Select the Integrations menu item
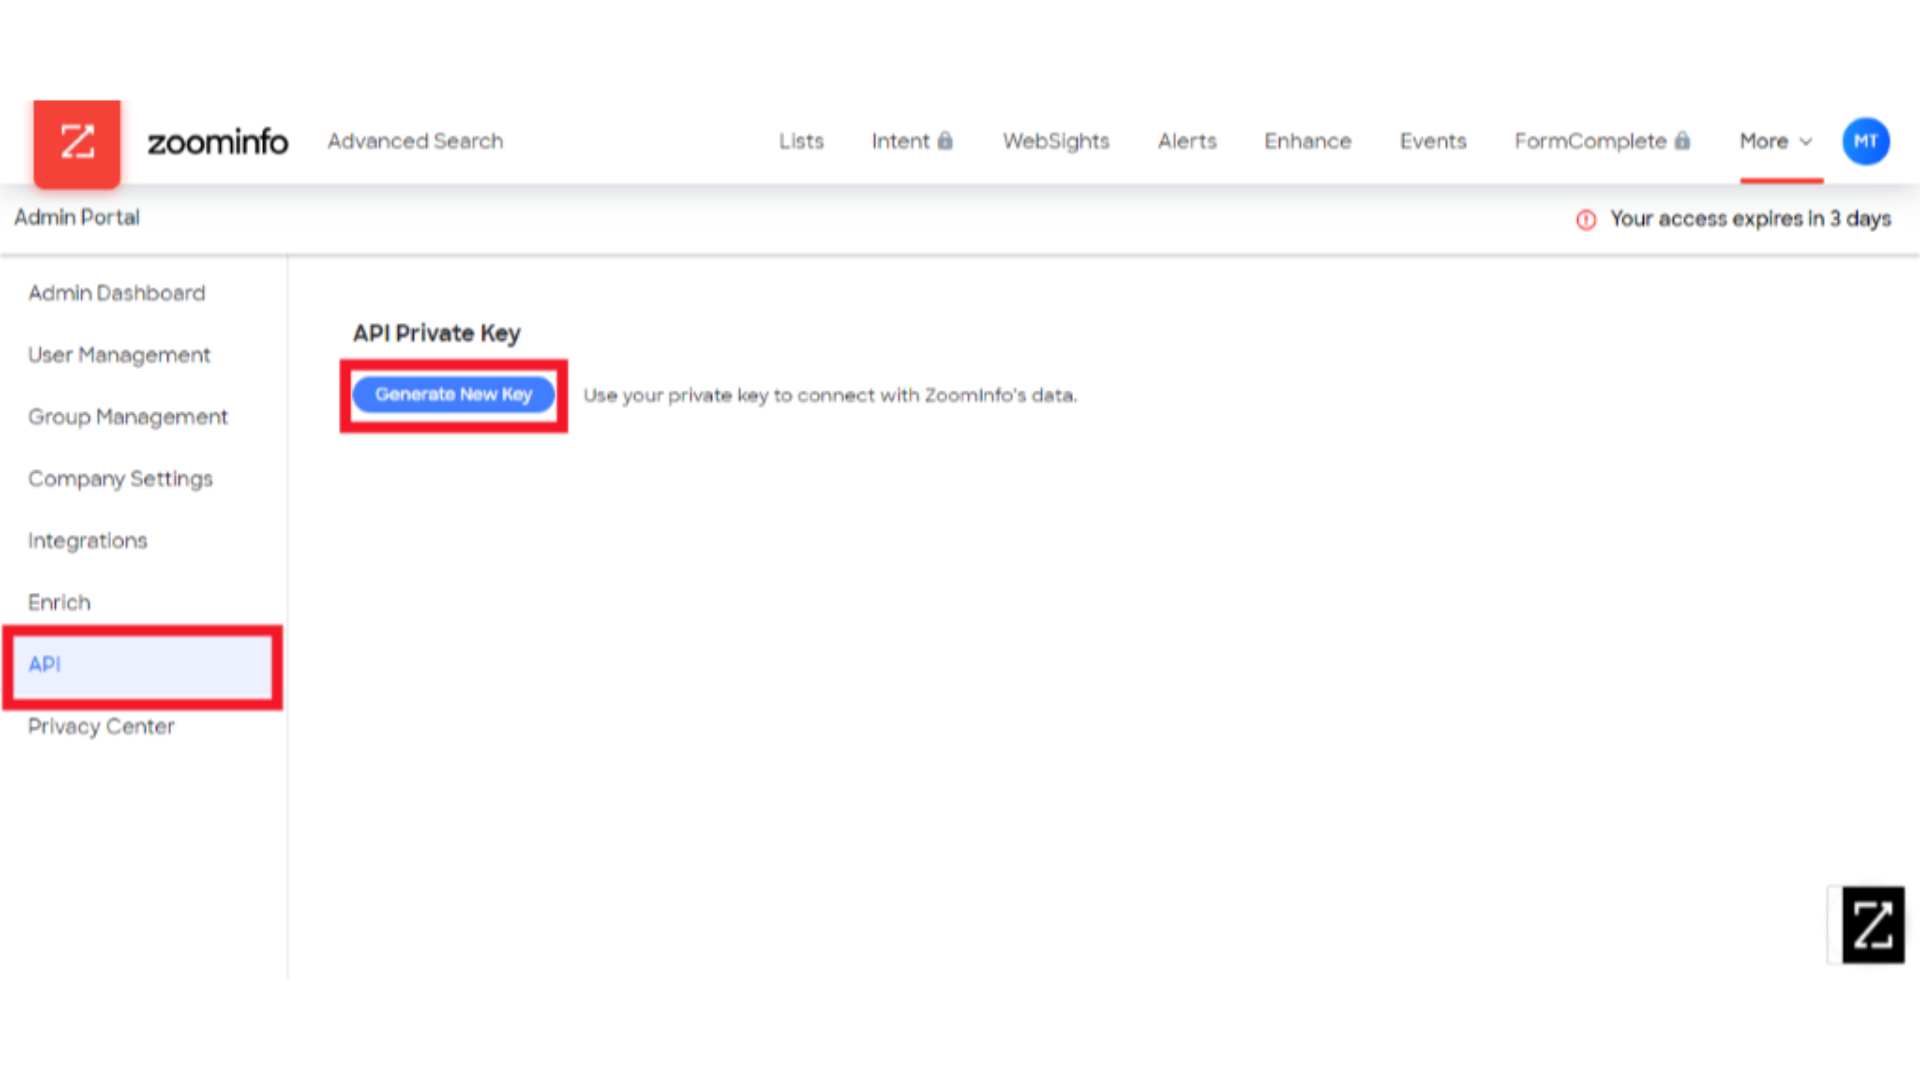The width and height of the screenshot is (1920, 1080). (87, 539)
